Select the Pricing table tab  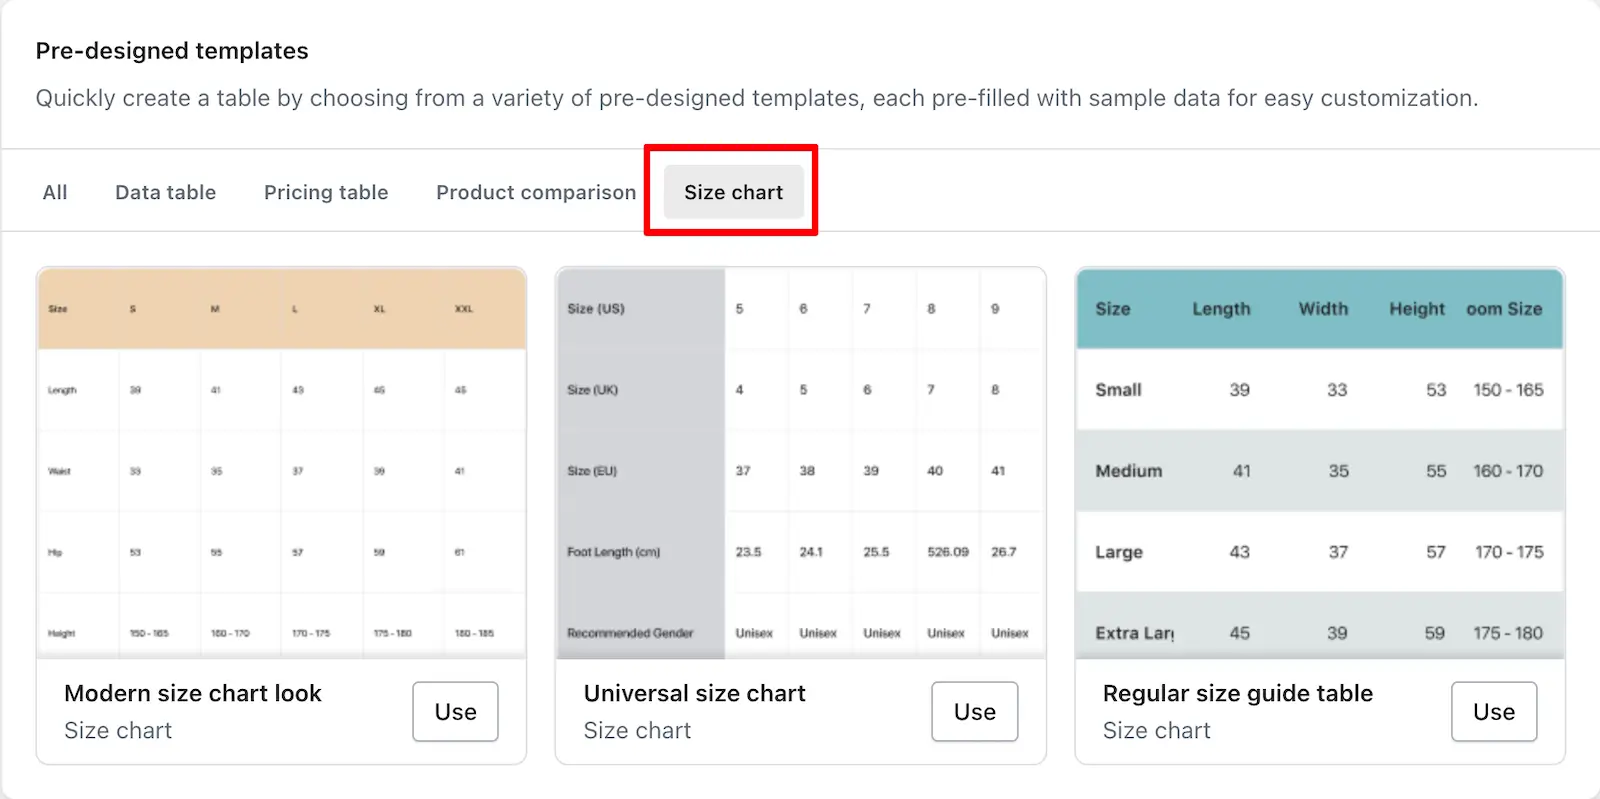coord(326,192)
